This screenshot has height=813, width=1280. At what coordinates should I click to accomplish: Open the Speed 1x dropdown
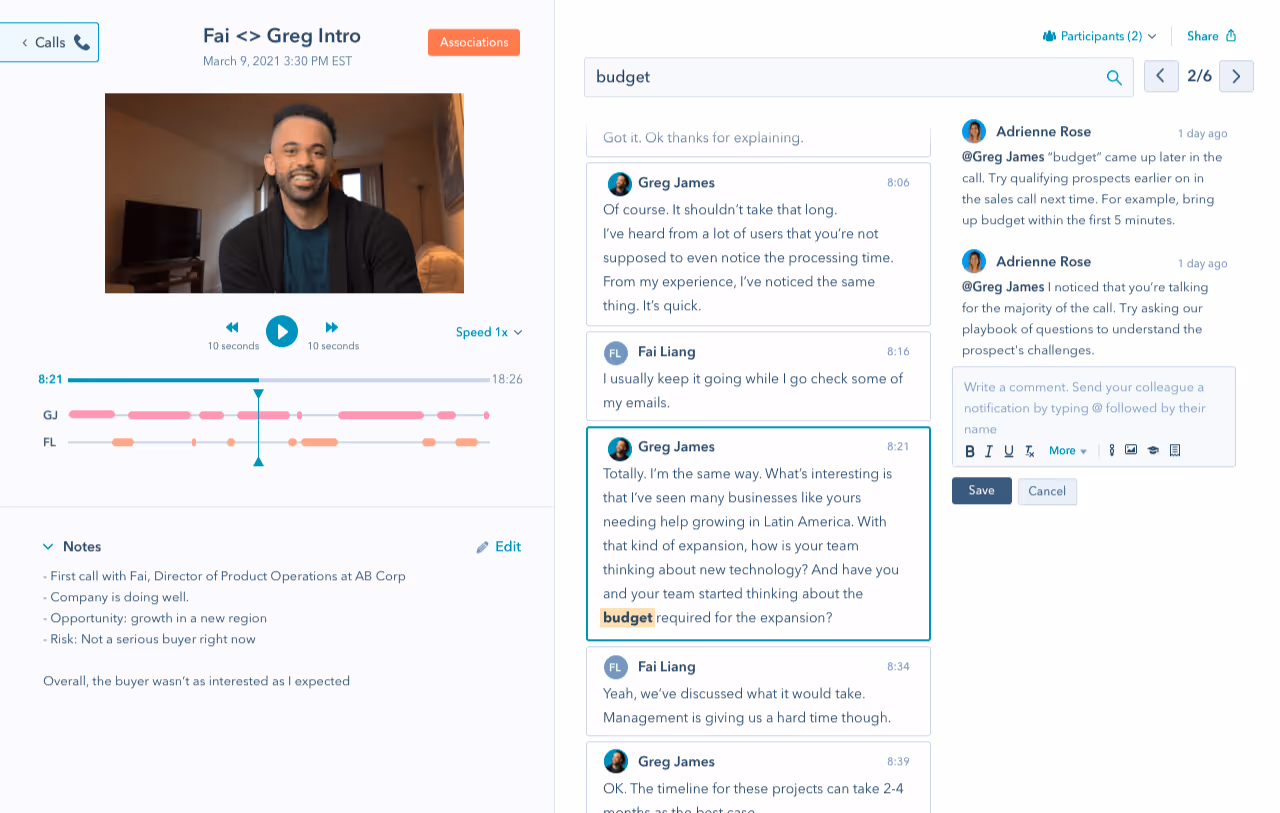488,331
